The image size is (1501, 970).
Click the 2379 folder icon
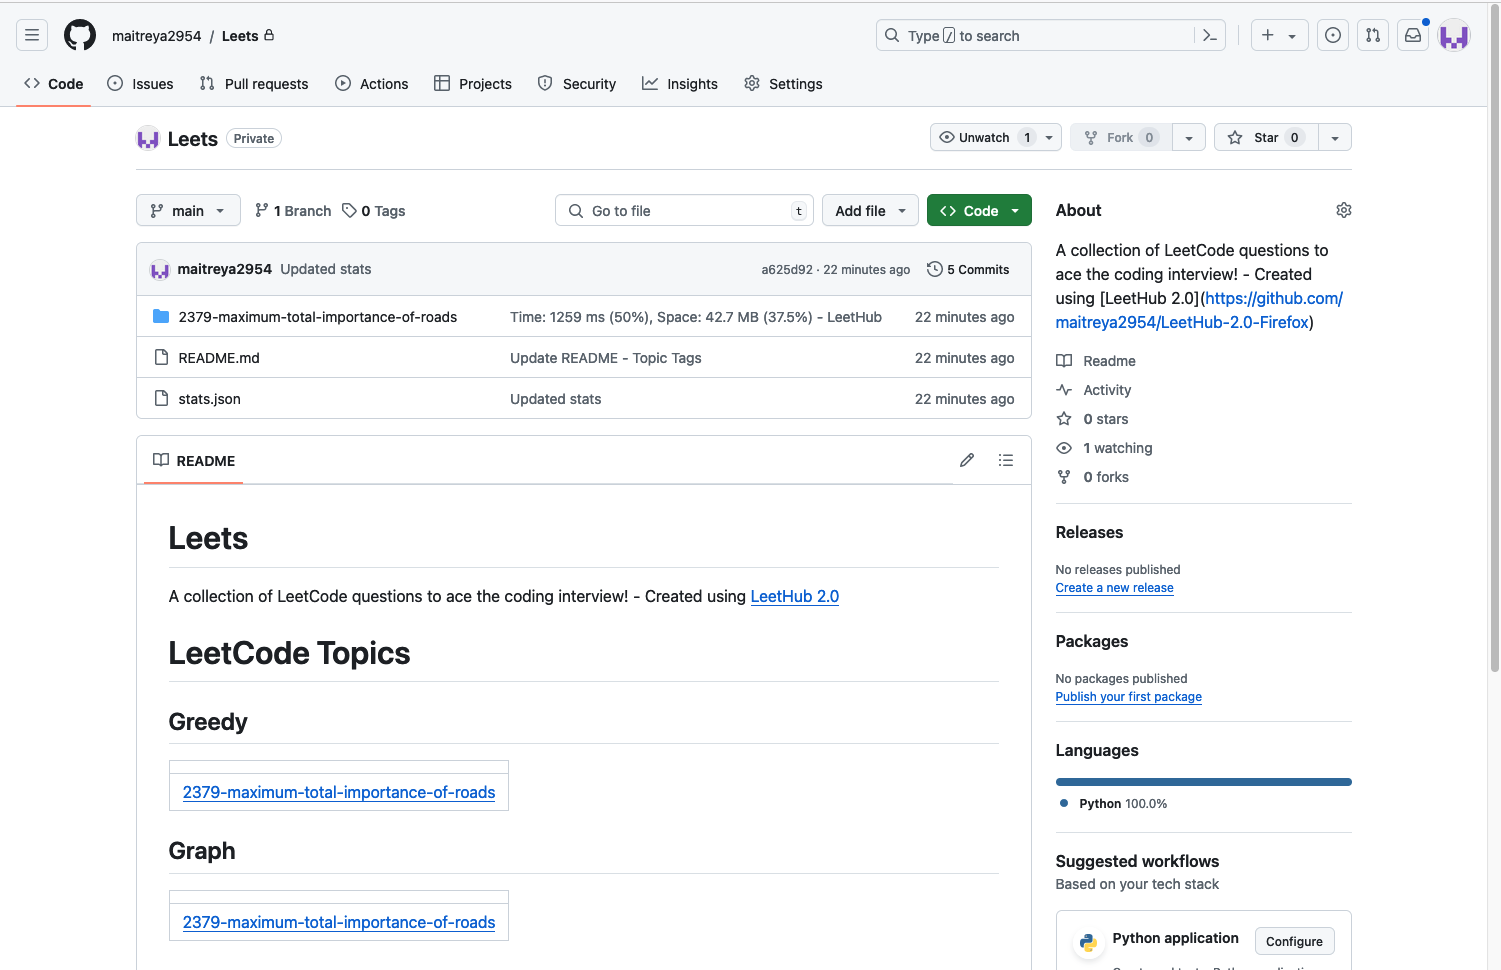tap(161, 316)
